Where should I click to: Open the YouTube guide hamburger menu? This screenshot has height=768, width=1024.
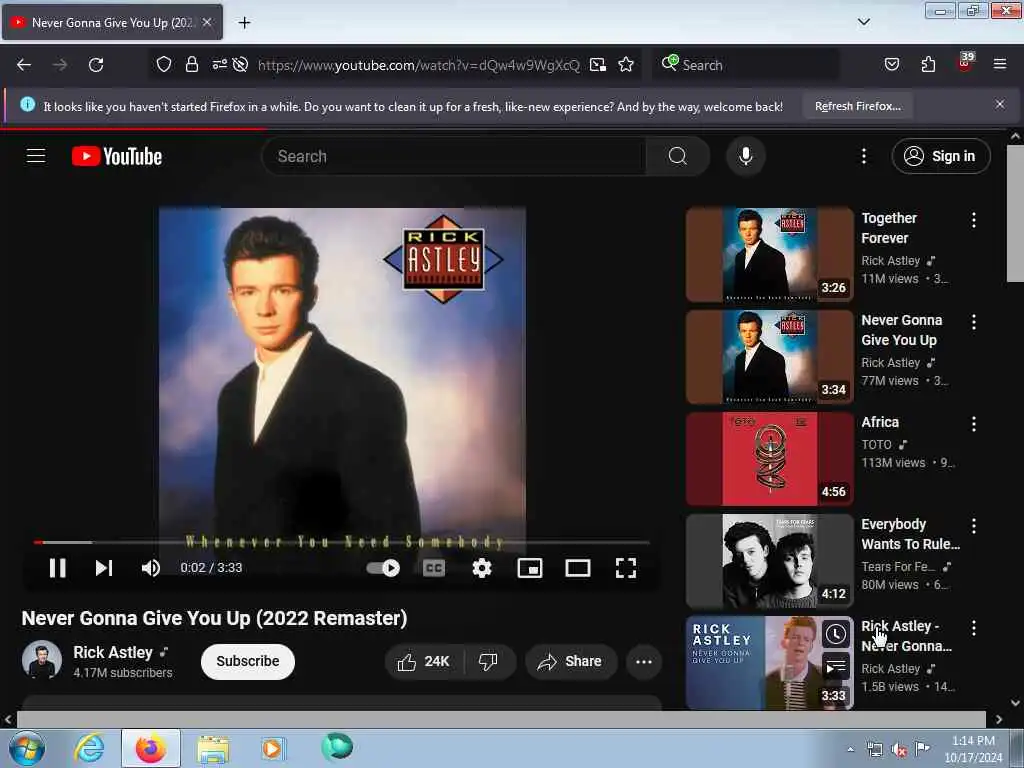click(36, 156)
